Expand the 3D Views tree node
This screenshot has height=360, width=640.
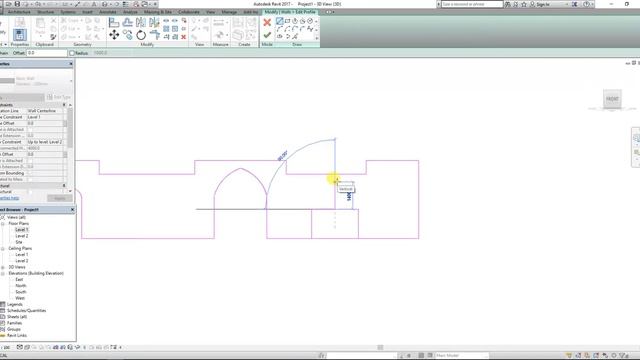coord(3,267)
